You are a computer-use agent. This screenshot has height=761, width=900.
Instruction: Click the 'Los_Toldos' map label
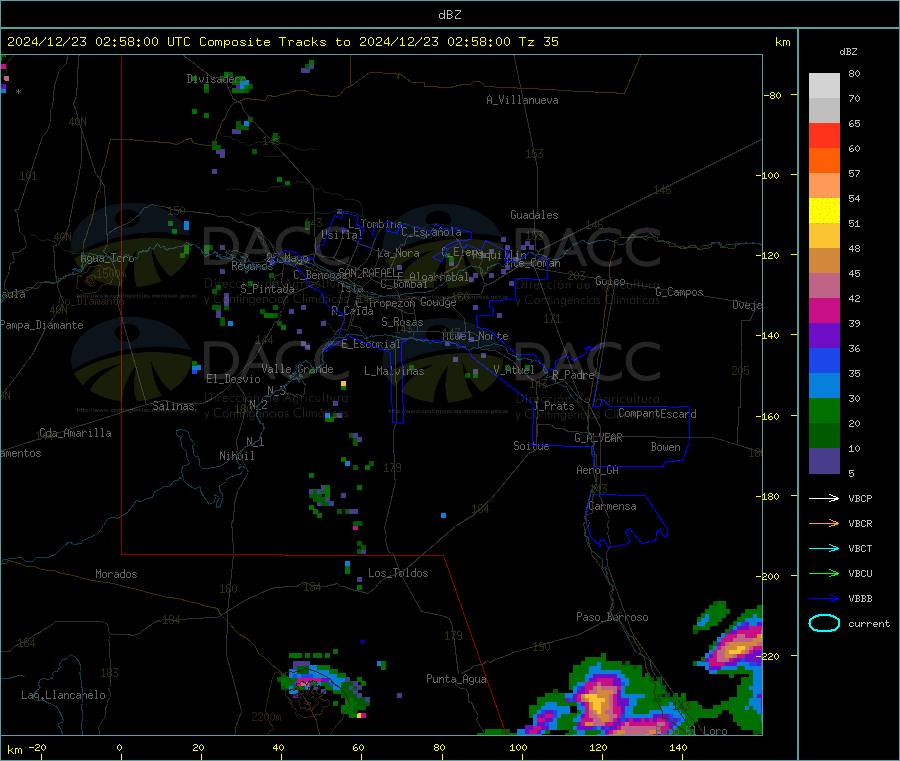tap(398, 573)
